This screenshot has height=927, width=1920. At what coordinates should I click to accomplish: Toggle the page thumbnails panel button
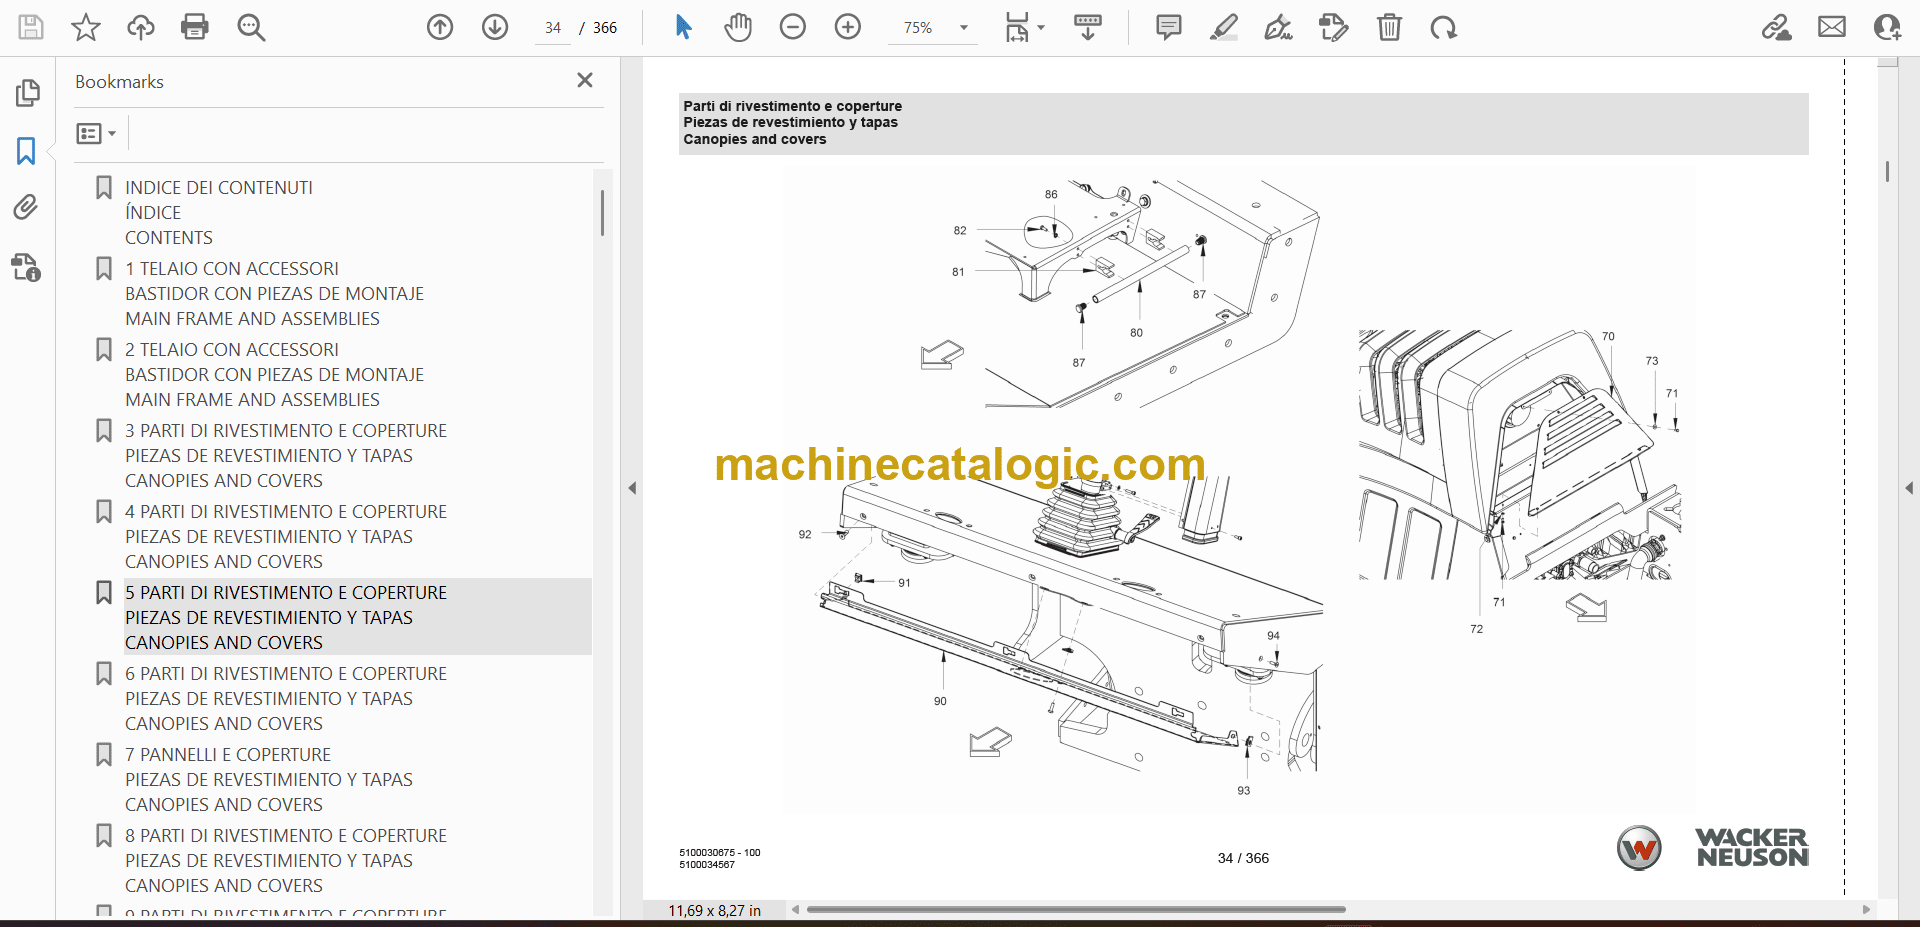[27, 93]
